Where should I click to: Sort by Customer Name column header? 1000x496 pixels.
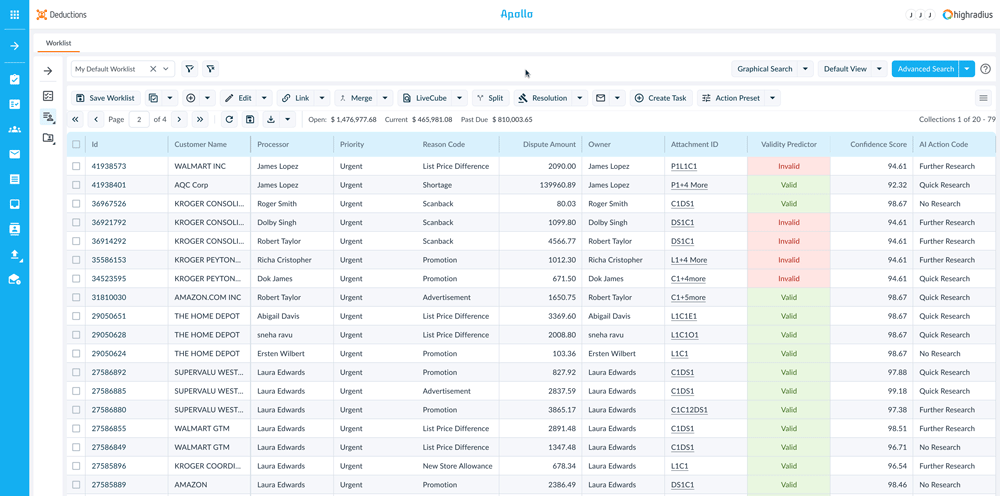[200, 145]
